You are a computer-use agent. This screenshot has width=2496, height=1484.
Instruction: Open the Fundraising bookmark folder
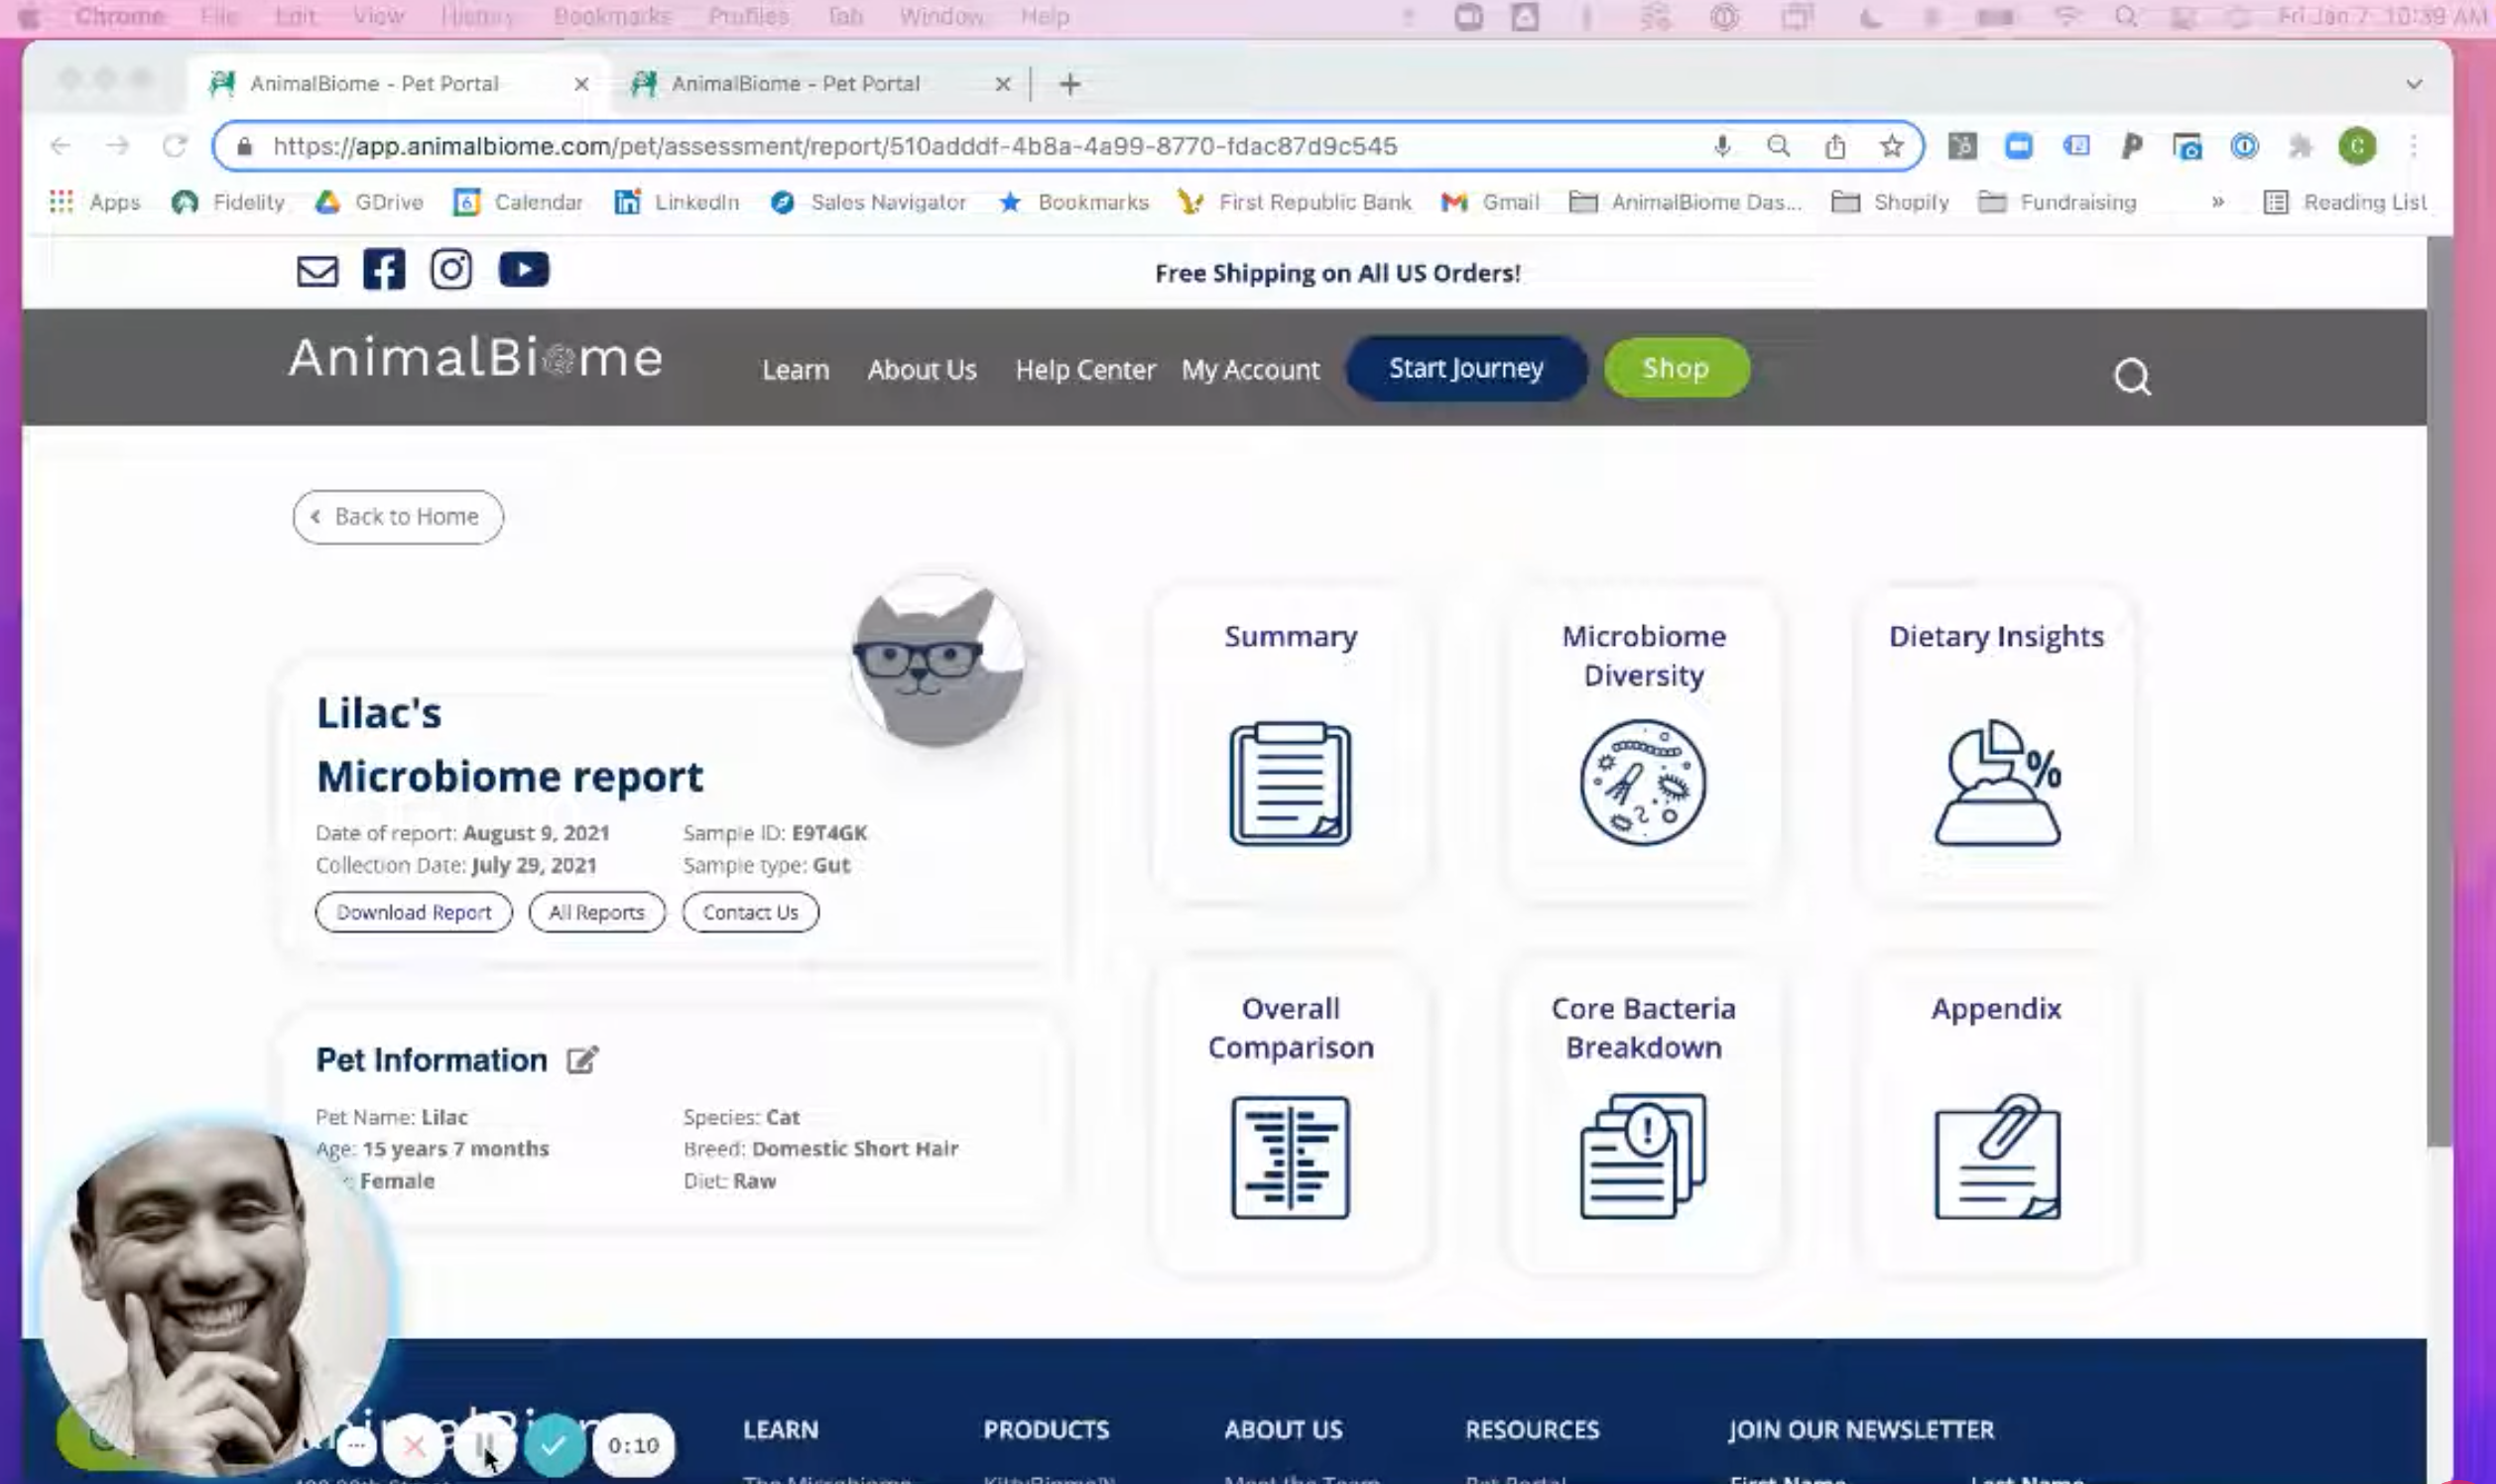pos(2057,202)
